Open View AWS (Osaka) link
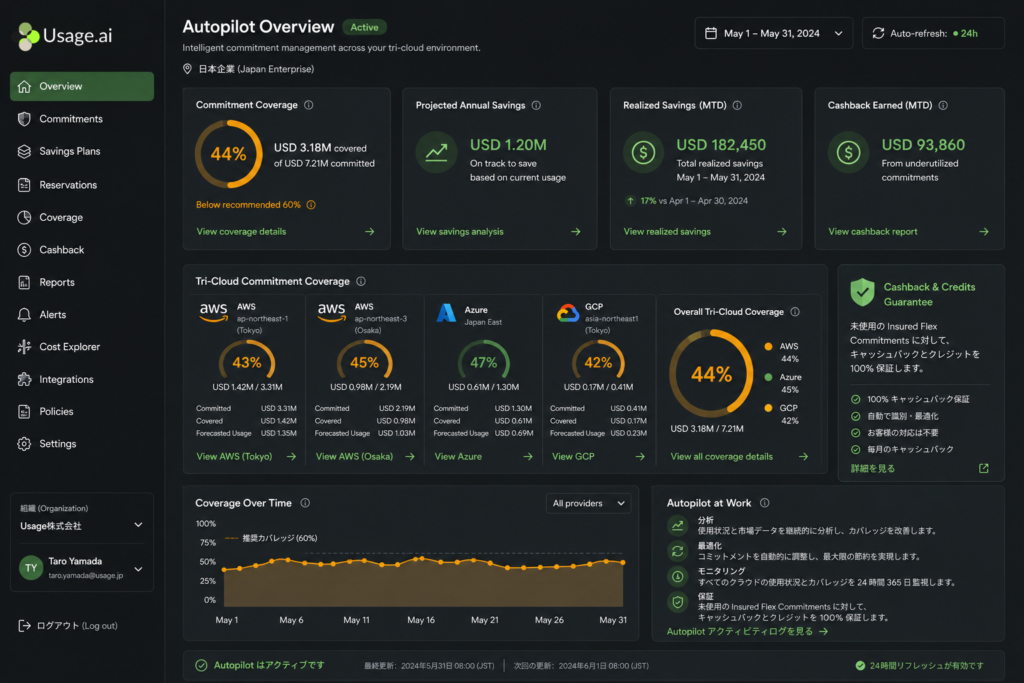 pos(365,456)
